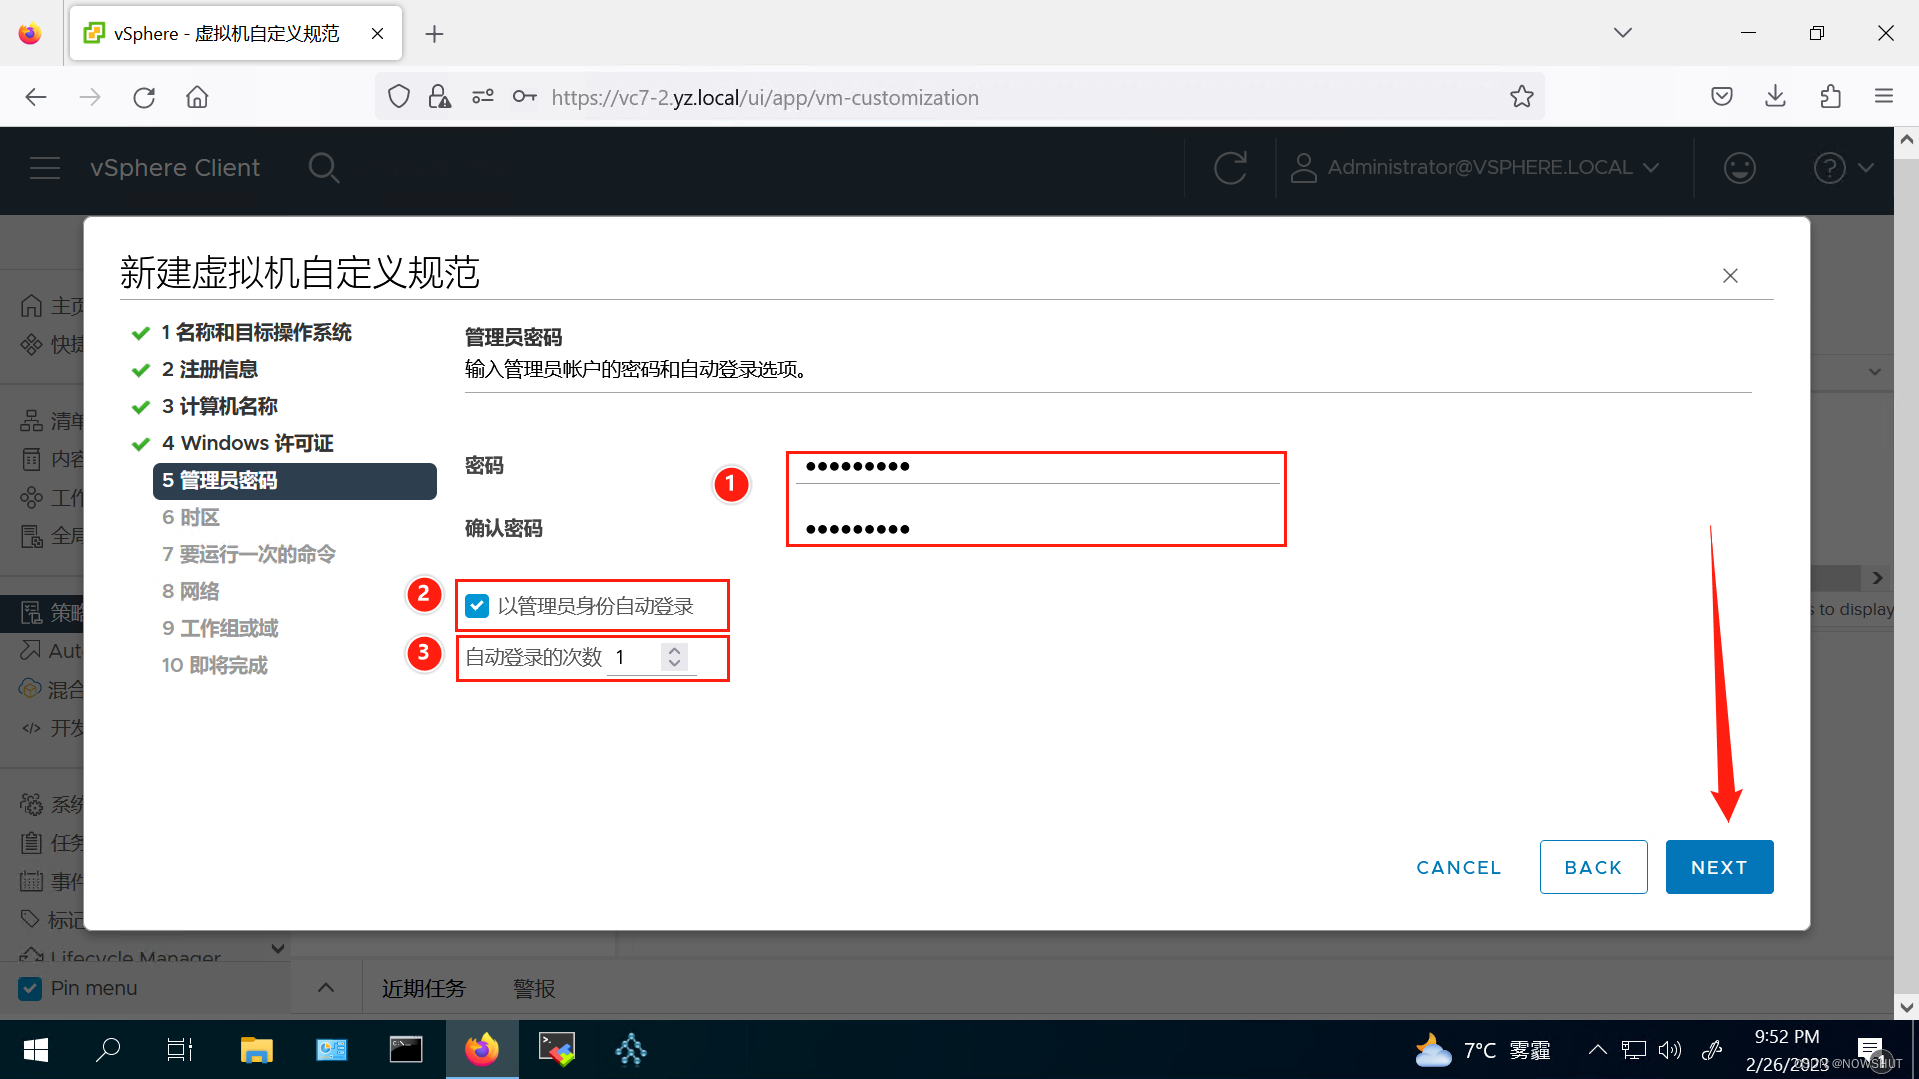The image size is (1919, 1079).
Task: Click the CANCEL button
Action: 1458,867
